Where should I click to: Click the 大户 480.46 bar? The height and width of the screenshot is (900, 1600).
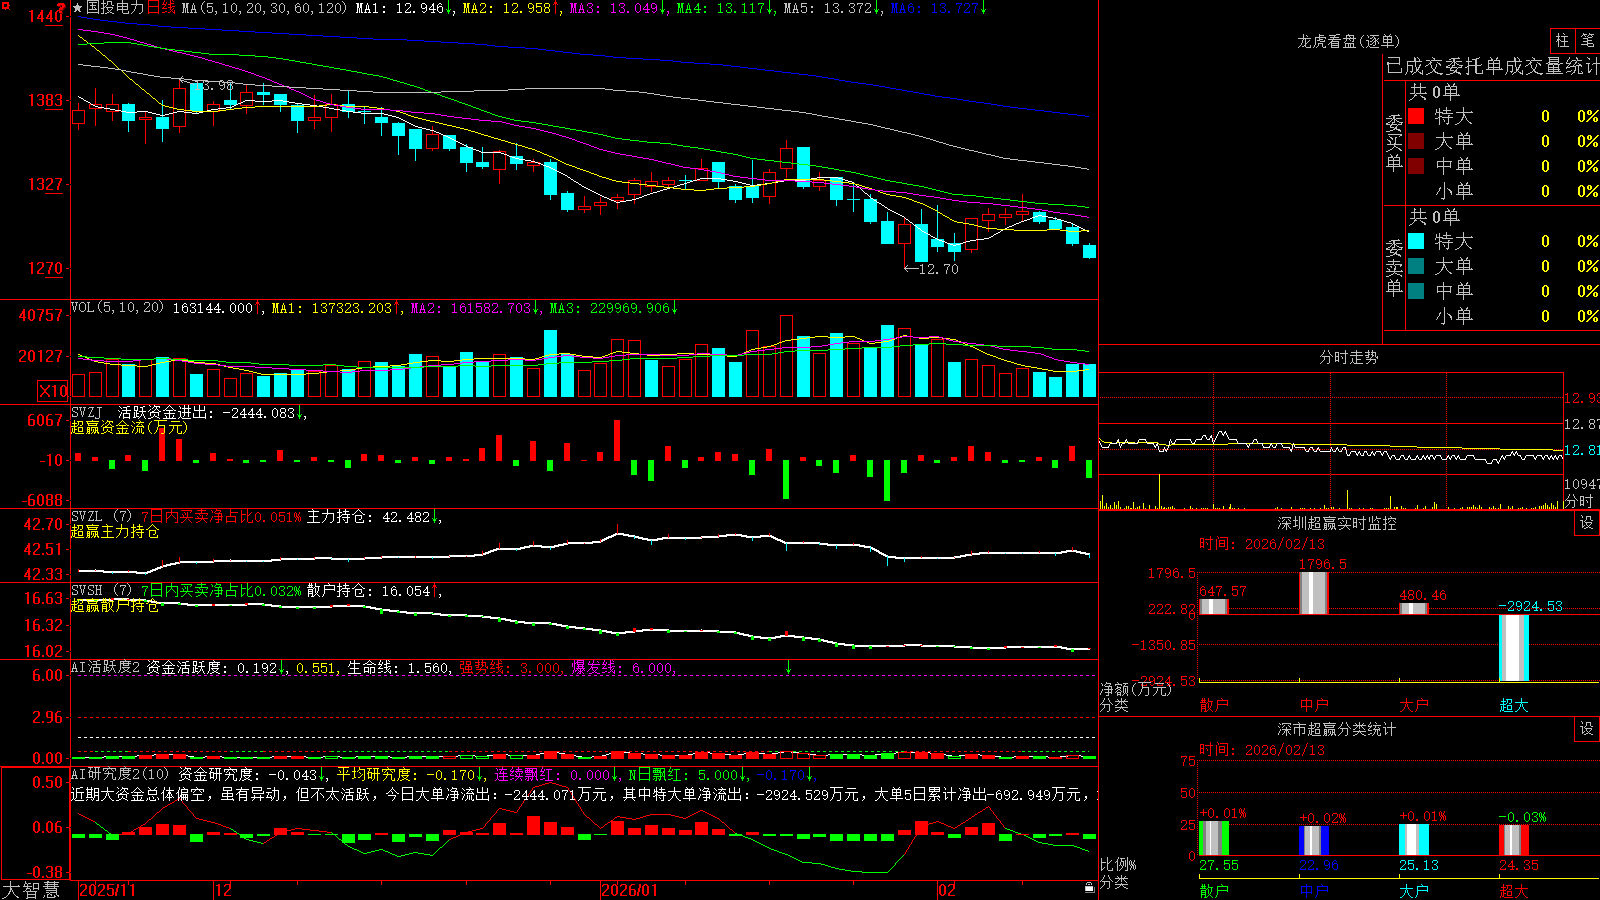tap(1414, 608)
